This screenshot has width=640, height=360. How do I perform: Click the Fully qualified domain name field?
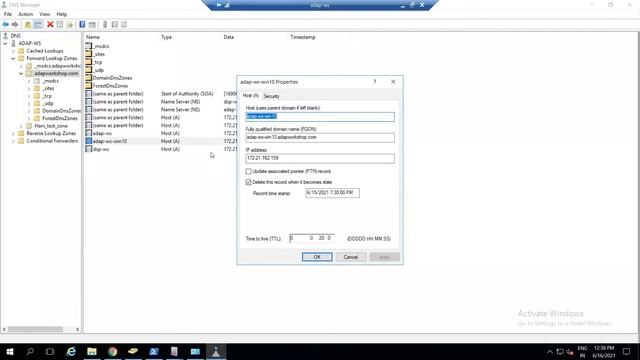pyautogui.click(x=320, y=138)
